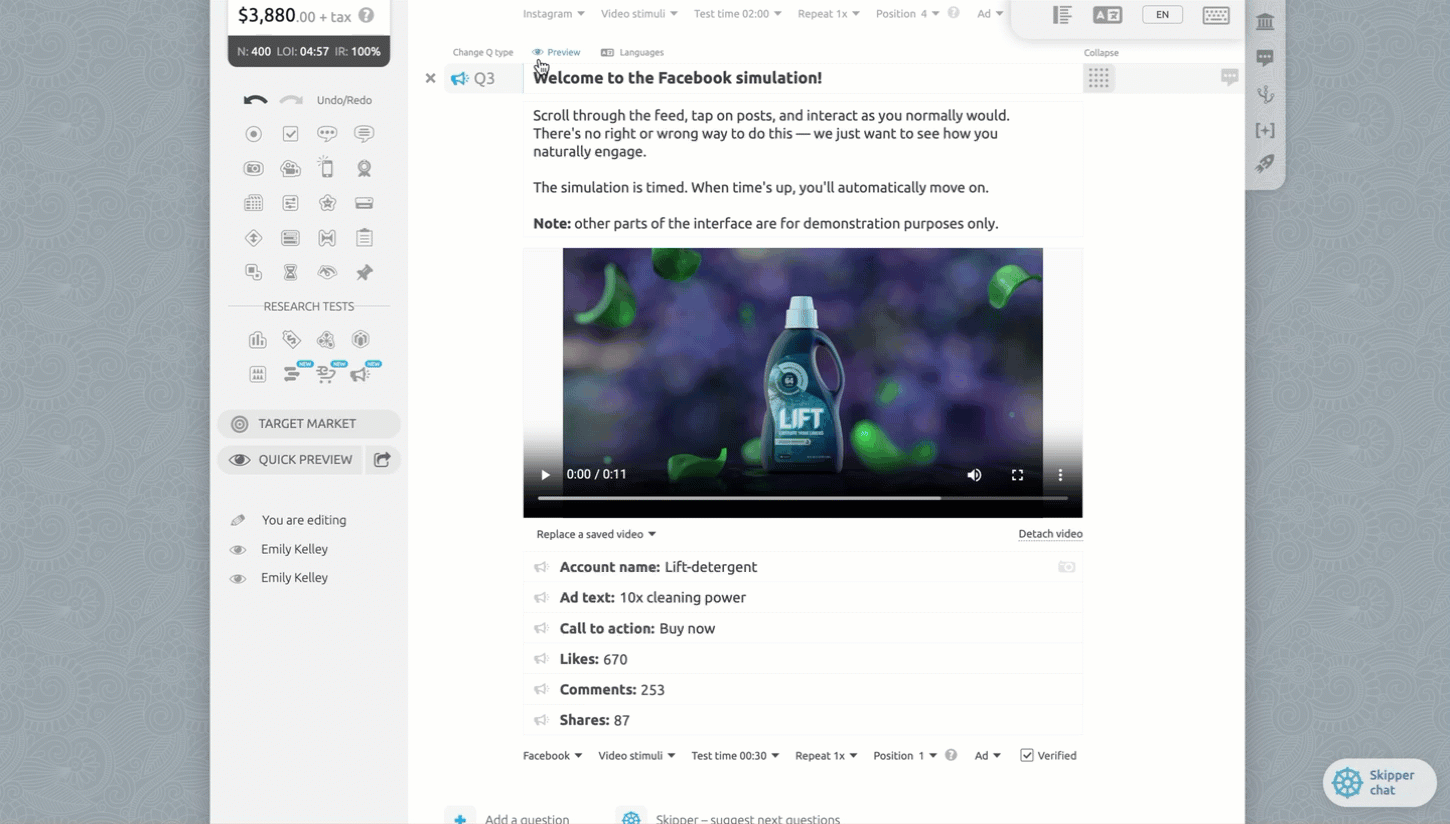Click the translate languages icon in top bar
This screenshot has height=824, width=1450.
(1107, 15)
